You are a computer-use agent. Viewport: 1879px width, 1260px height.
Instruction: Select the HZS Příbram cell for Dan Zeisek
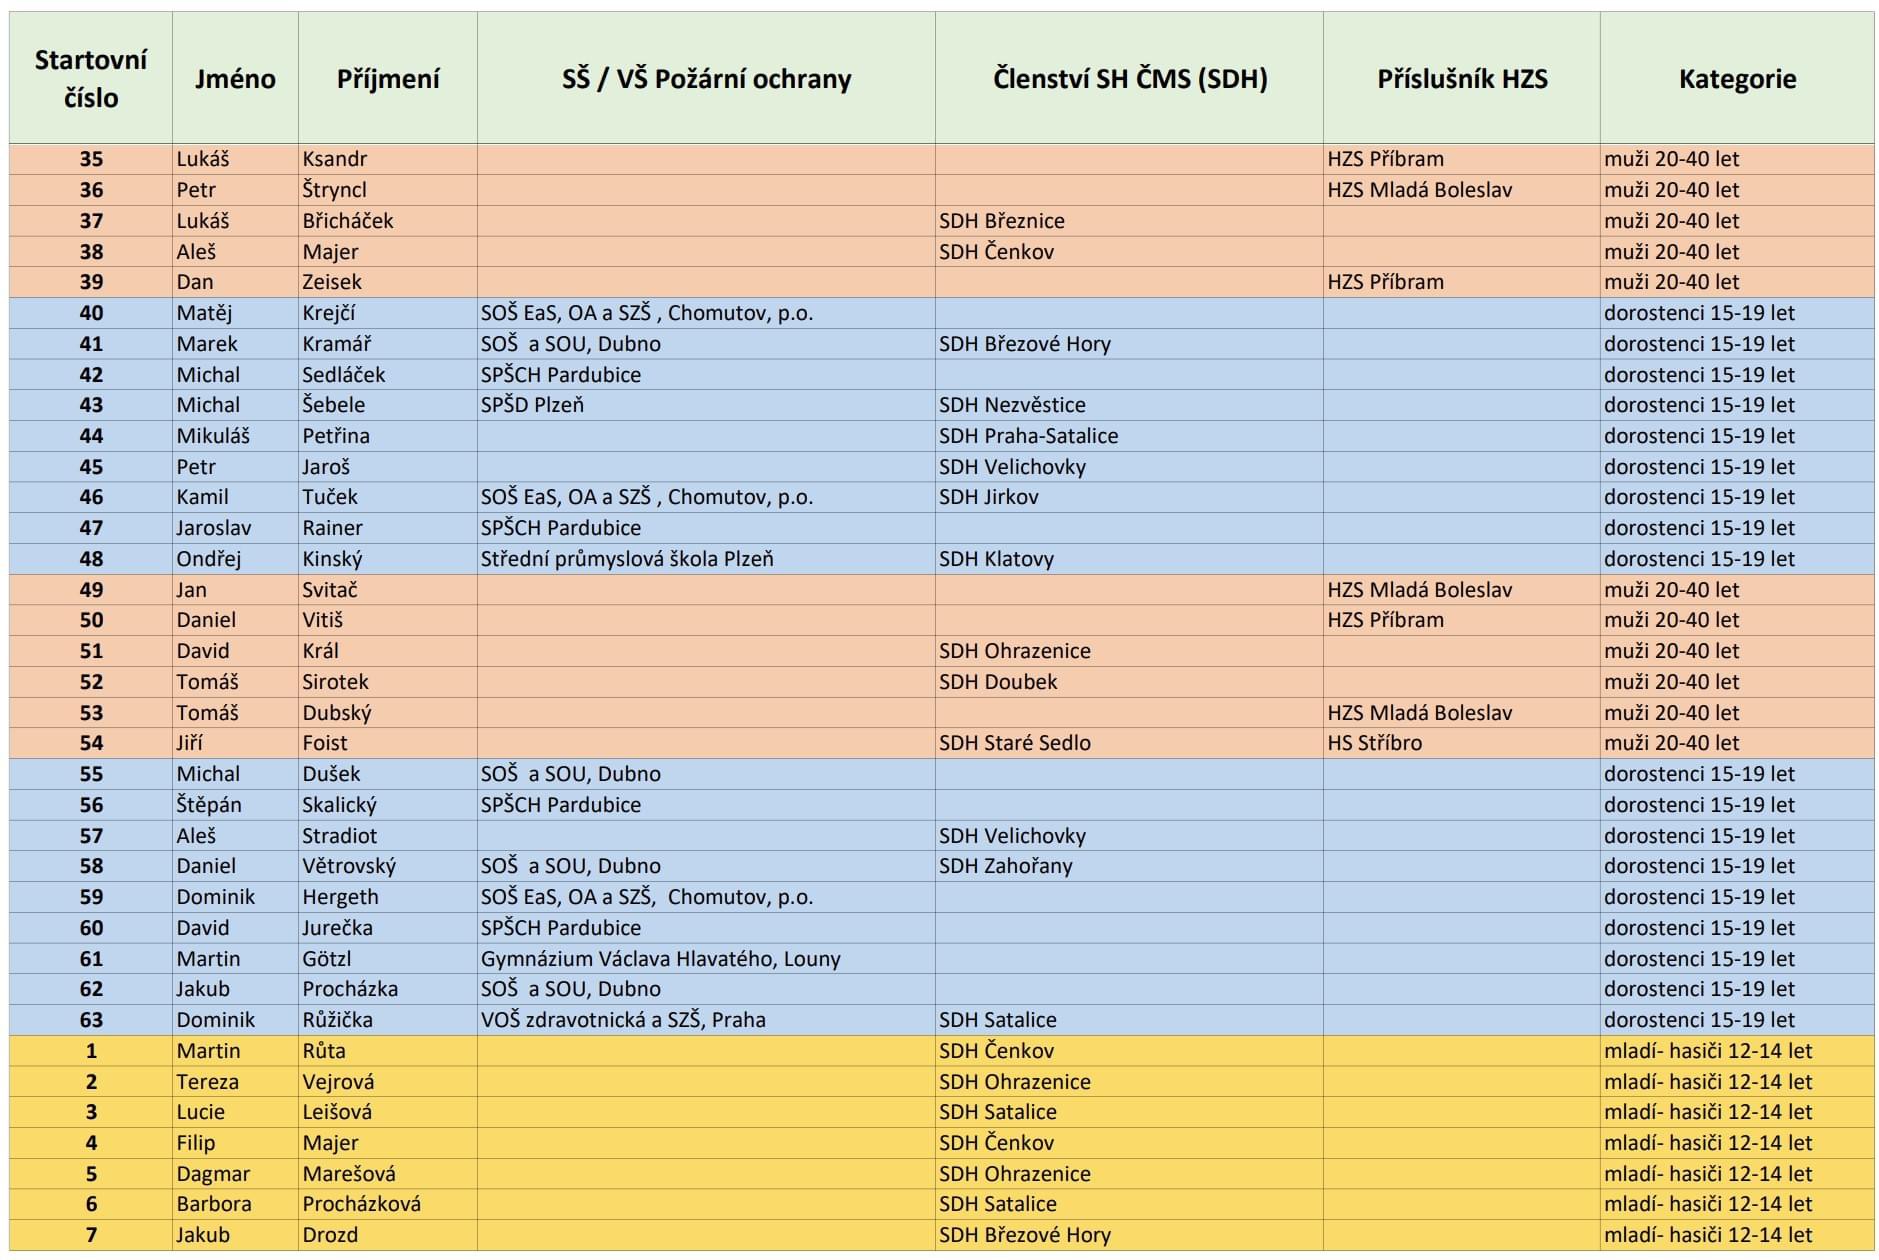[x=1462, y=282]
